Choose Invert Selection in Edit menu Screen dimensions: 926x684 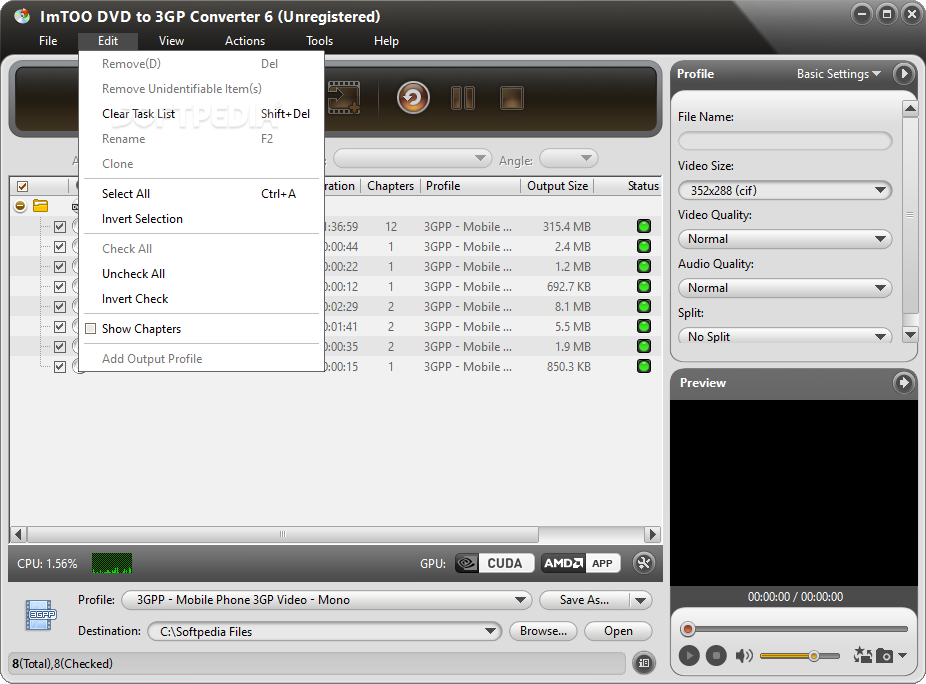coord(201,219)
